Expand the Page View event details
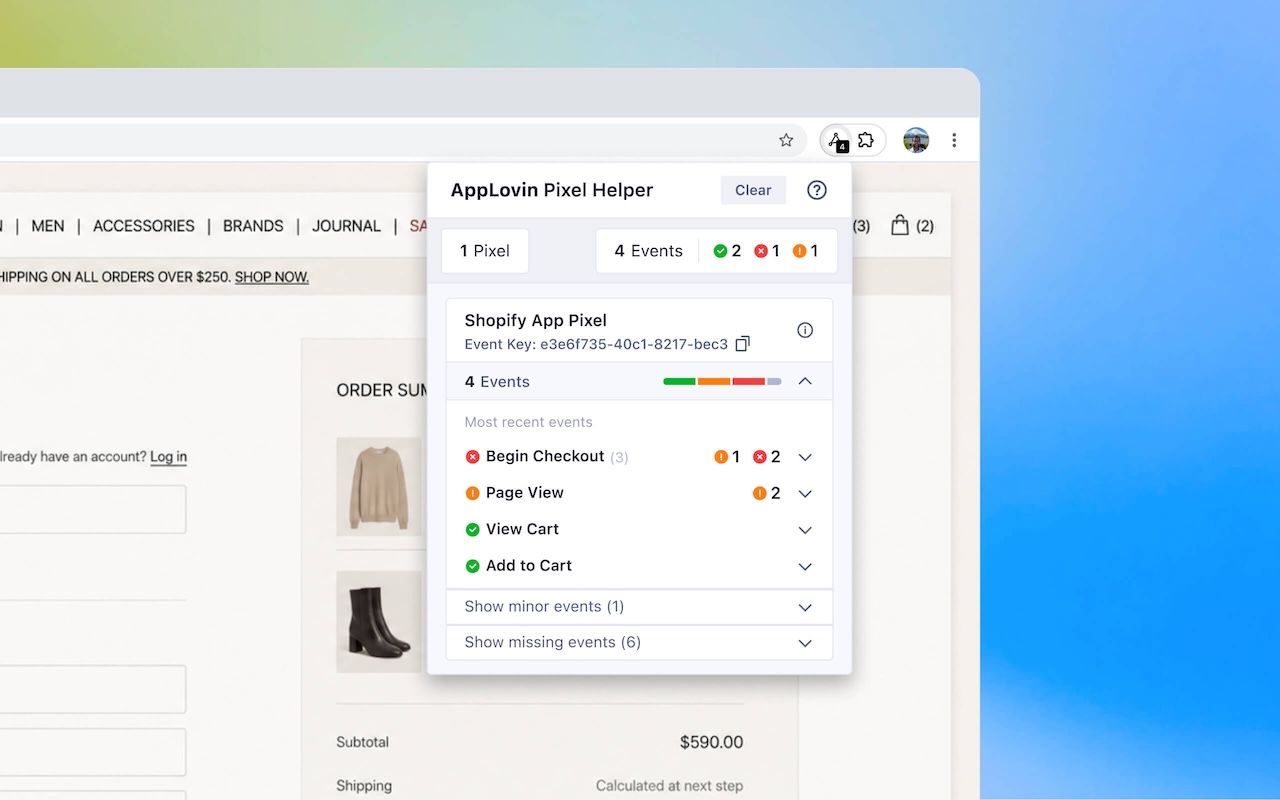The image size is (1280, 800). [x=805, y=493]
